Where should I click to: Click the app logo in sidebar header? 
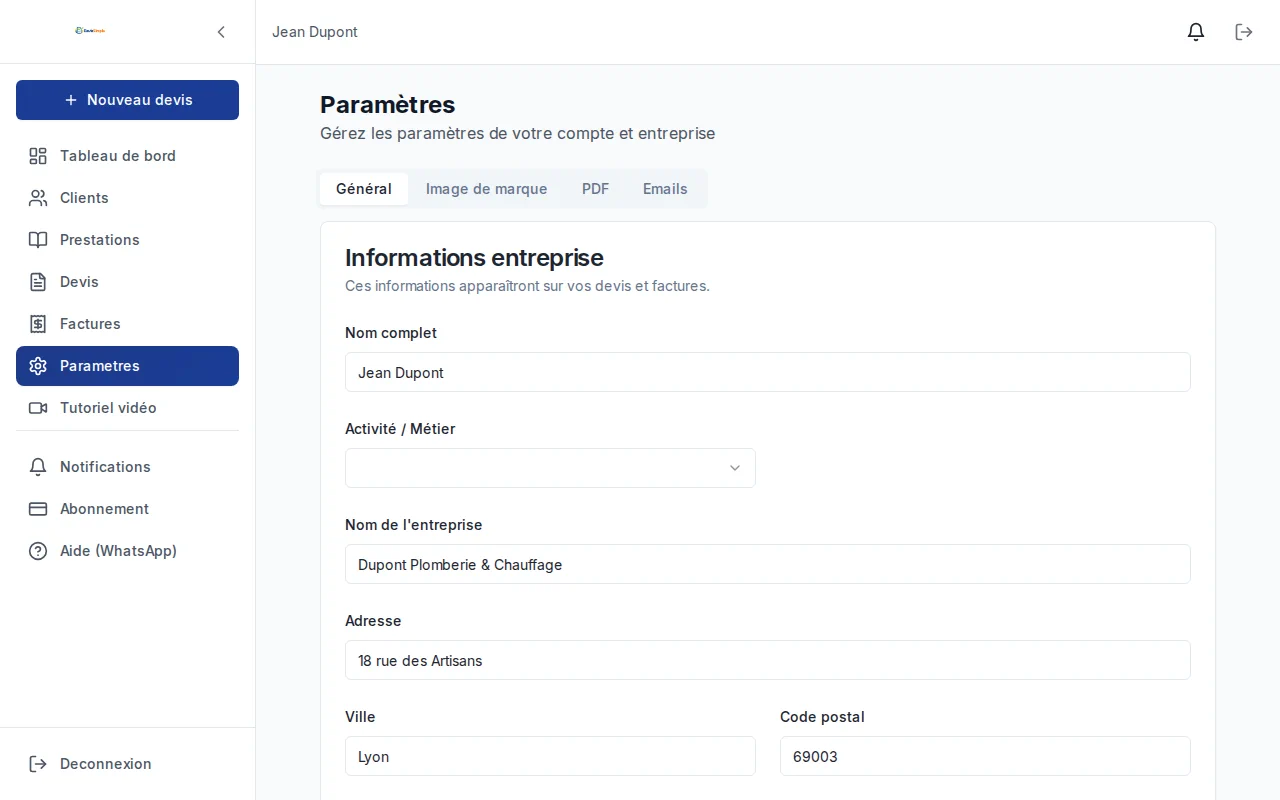point(90,31)
